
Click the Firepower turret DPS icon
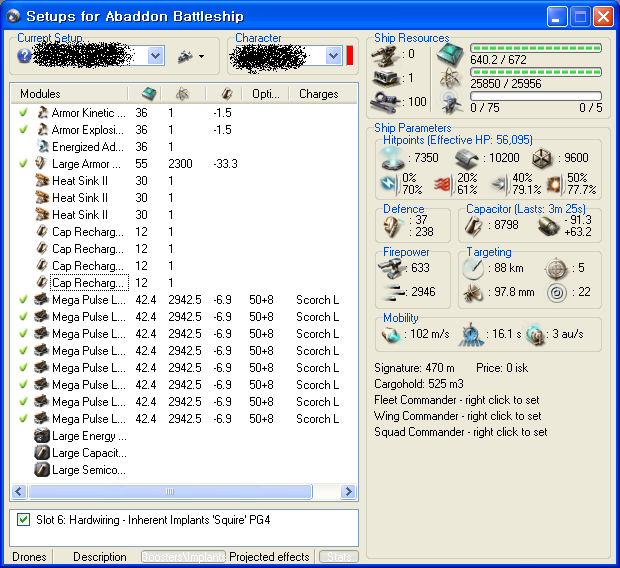pyautogui.click(x=392, y=268)
